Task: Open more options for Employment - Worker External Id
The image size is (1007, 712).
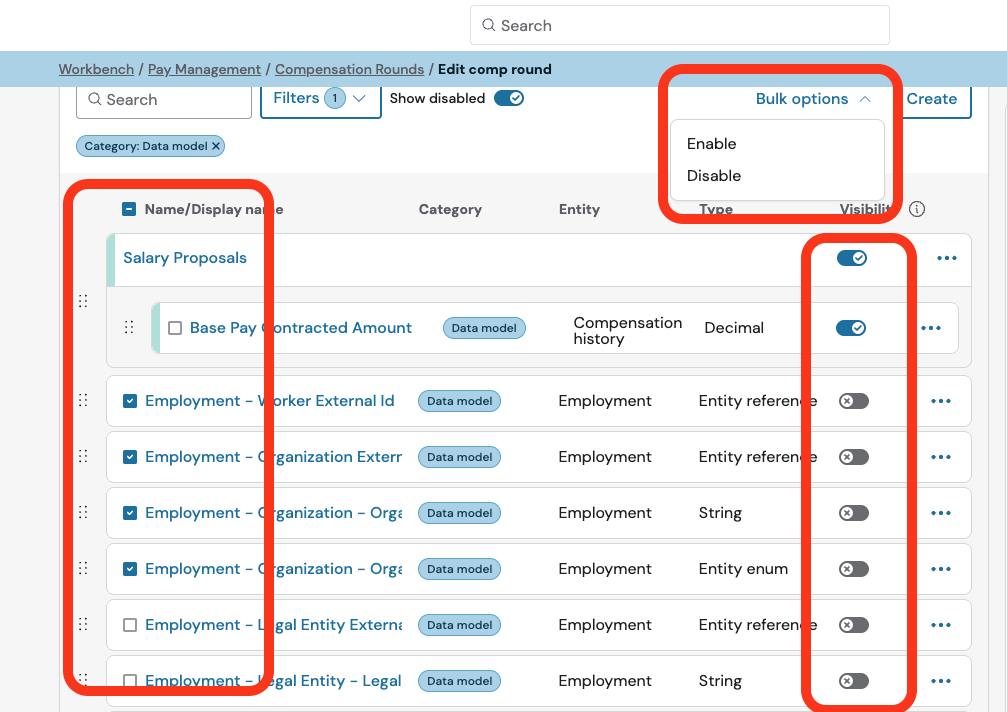Action: click(x=941, y=401)
